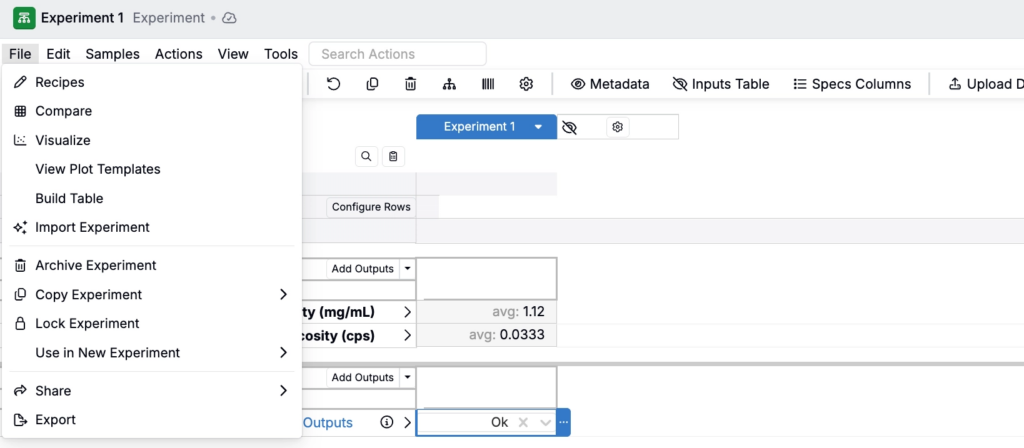Viewport: 1024px width, 448px height.
Task: Open the Experiment 1 column dropdown
Action: point(538,127)
